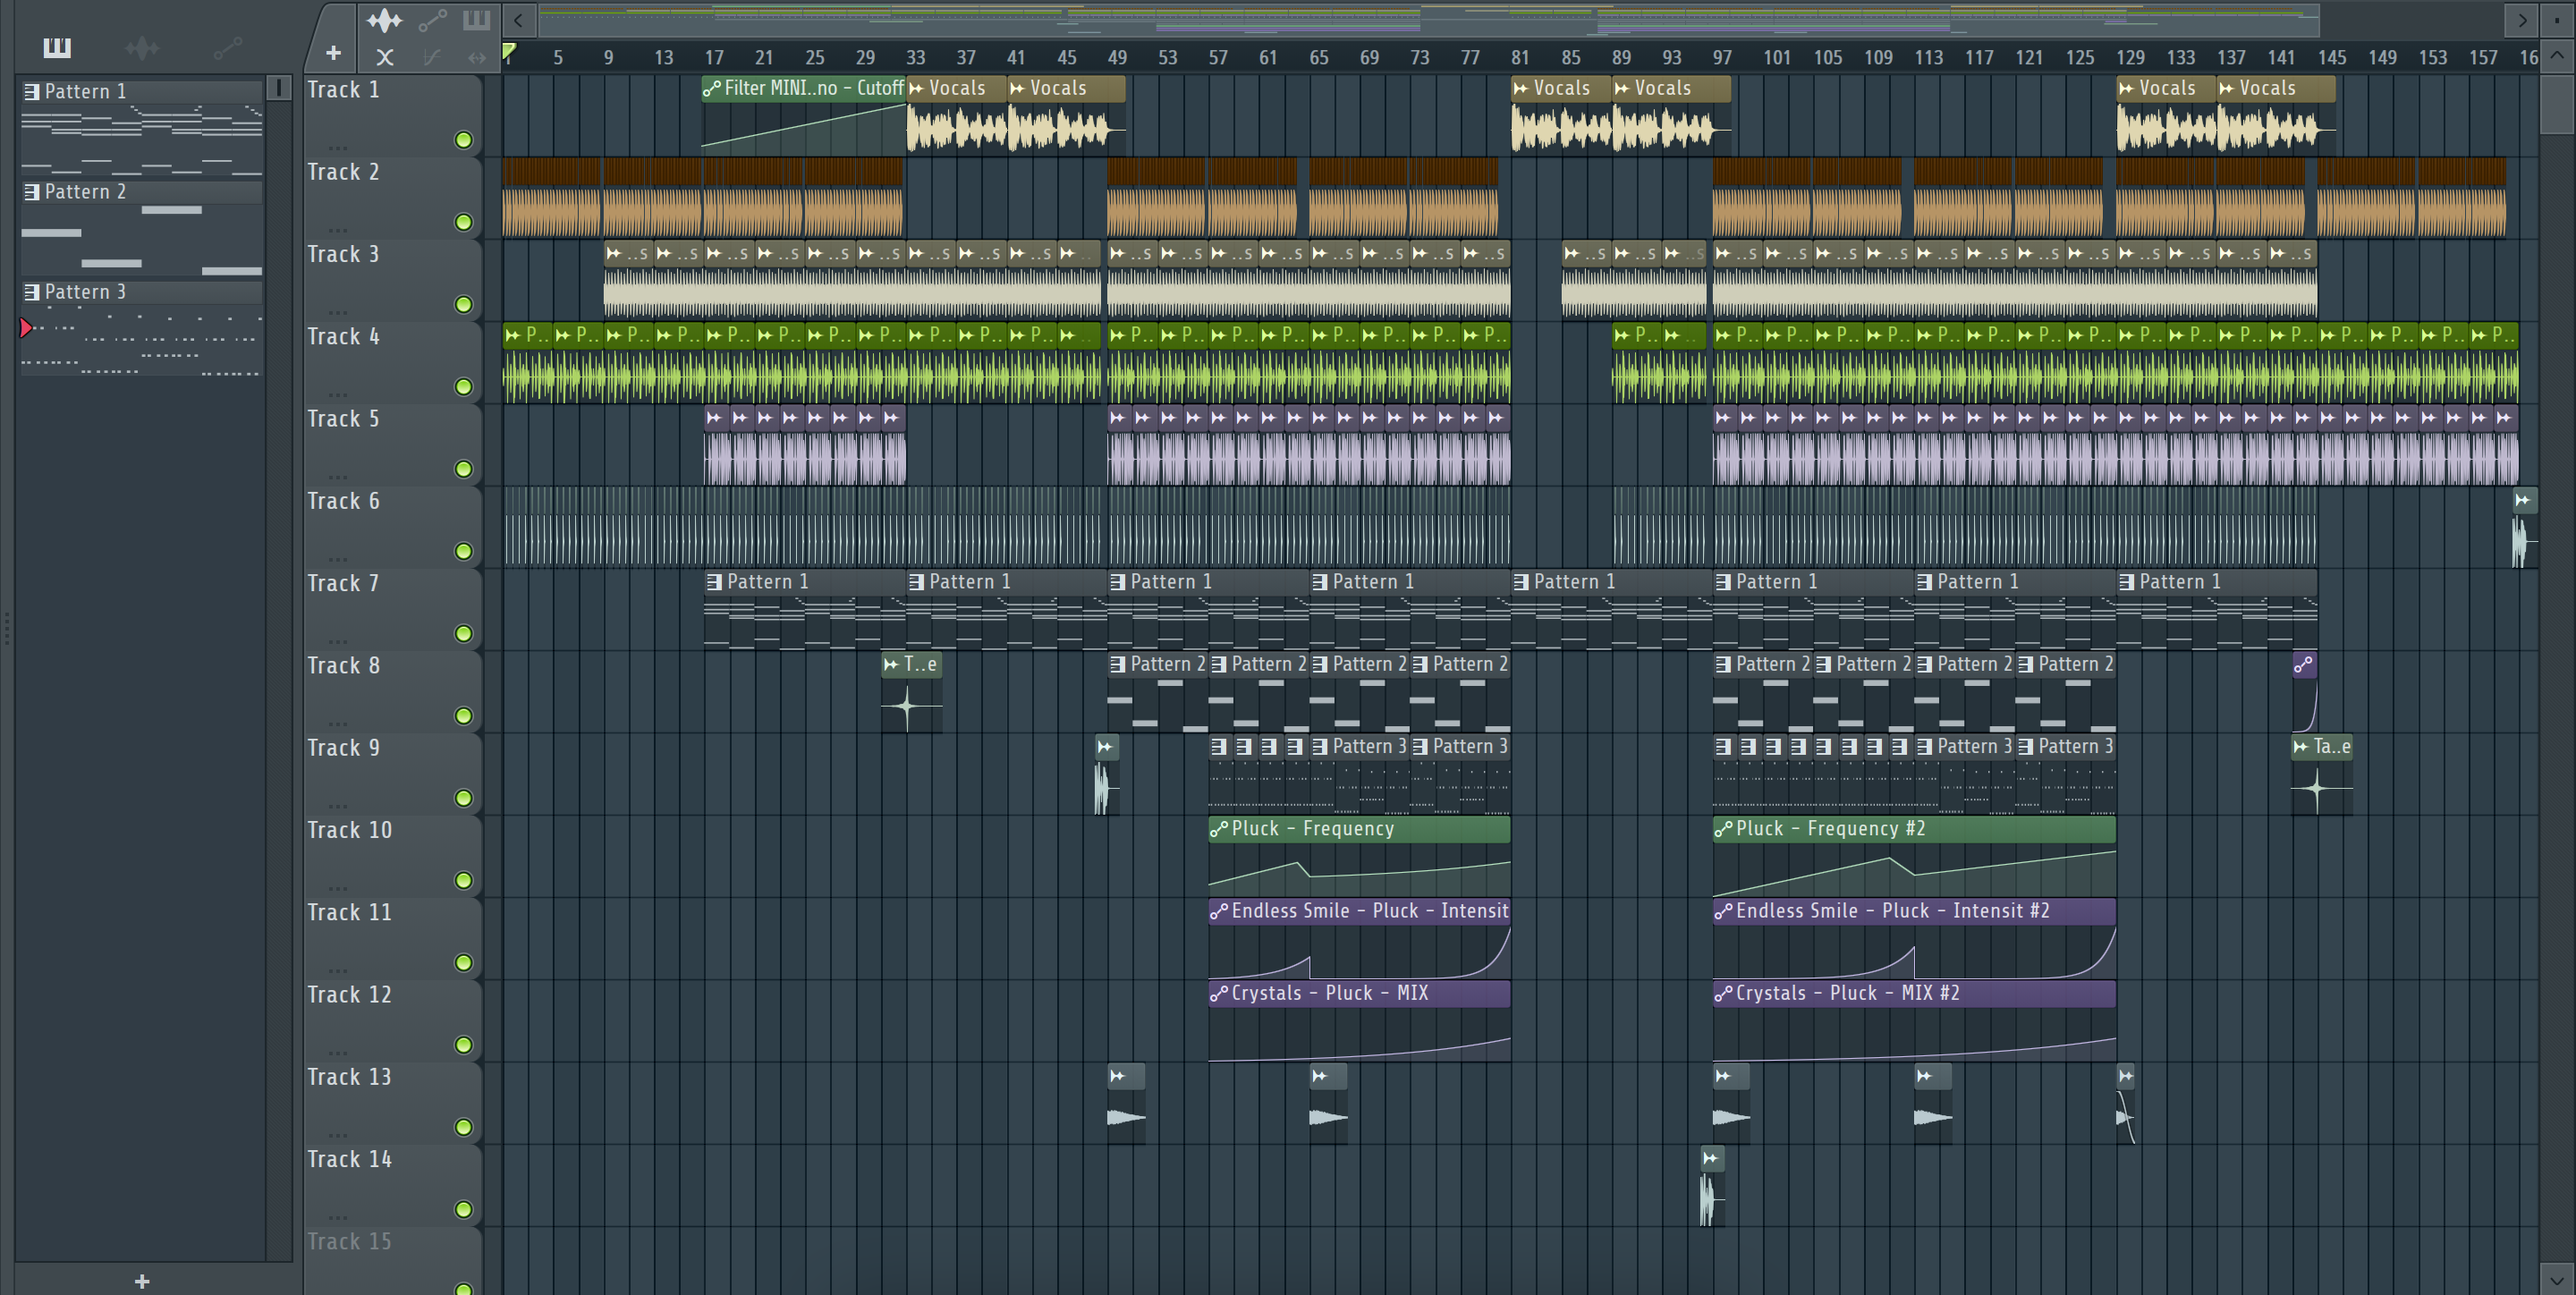
Task: Mute Track 5 with its green LED
Action: click(x=463, y=468)
